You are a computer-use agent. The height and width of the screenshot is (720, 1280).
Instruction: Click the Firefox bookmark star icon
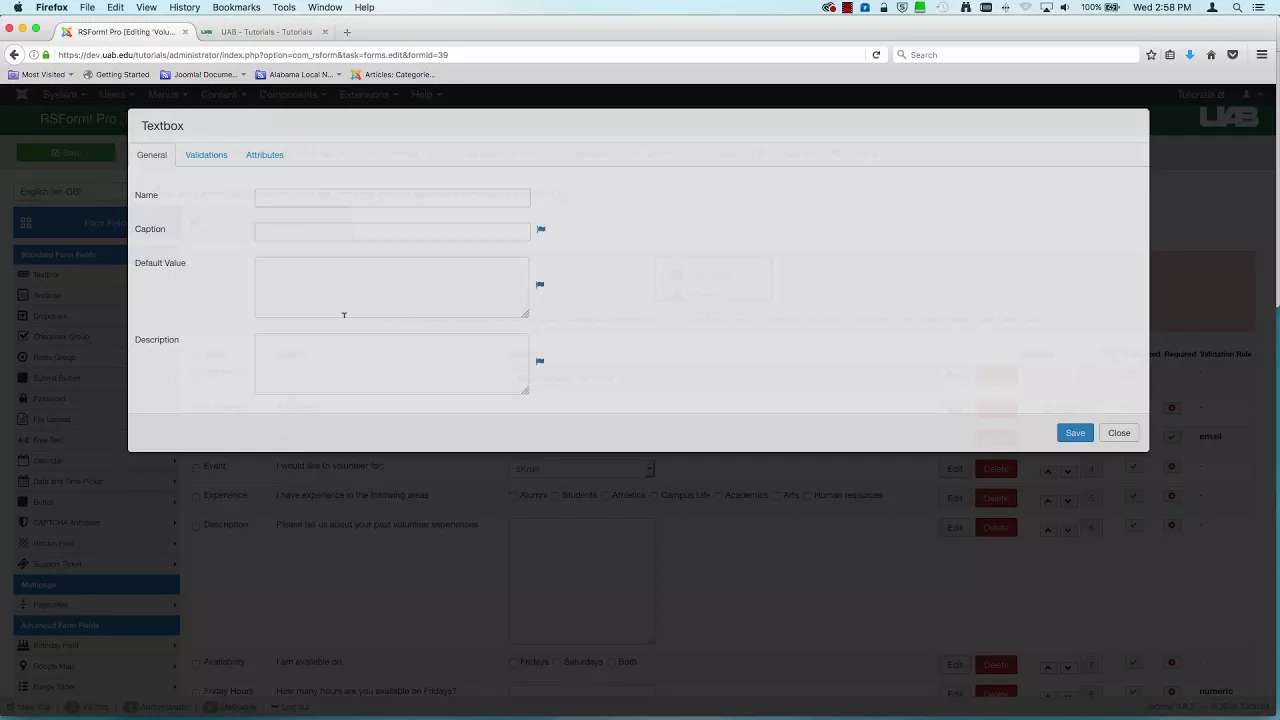coord(1151,55)
